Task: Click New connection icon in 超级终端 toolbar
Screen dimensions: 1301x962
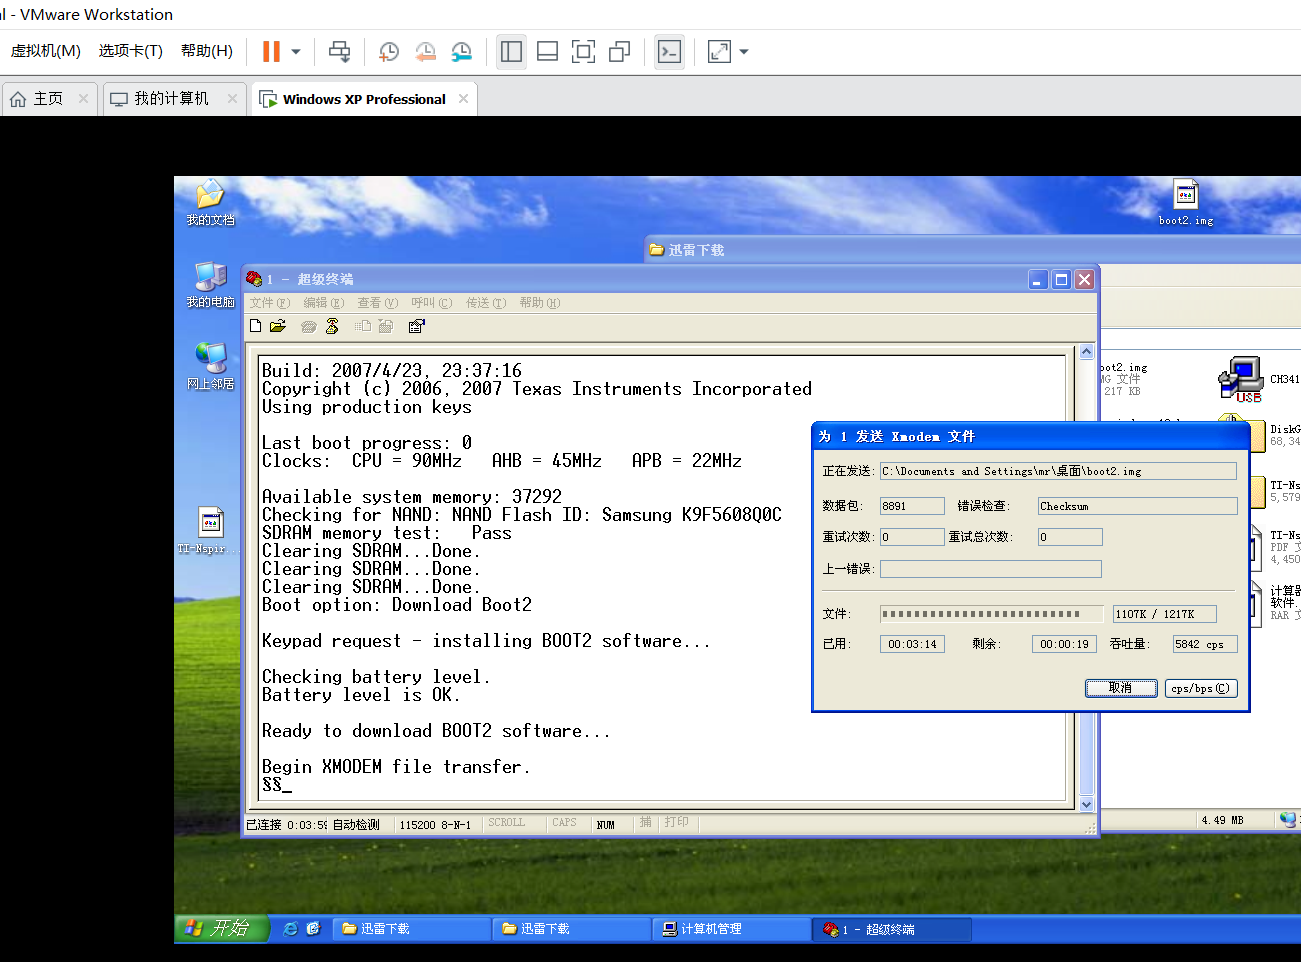Action: (256, 326)
